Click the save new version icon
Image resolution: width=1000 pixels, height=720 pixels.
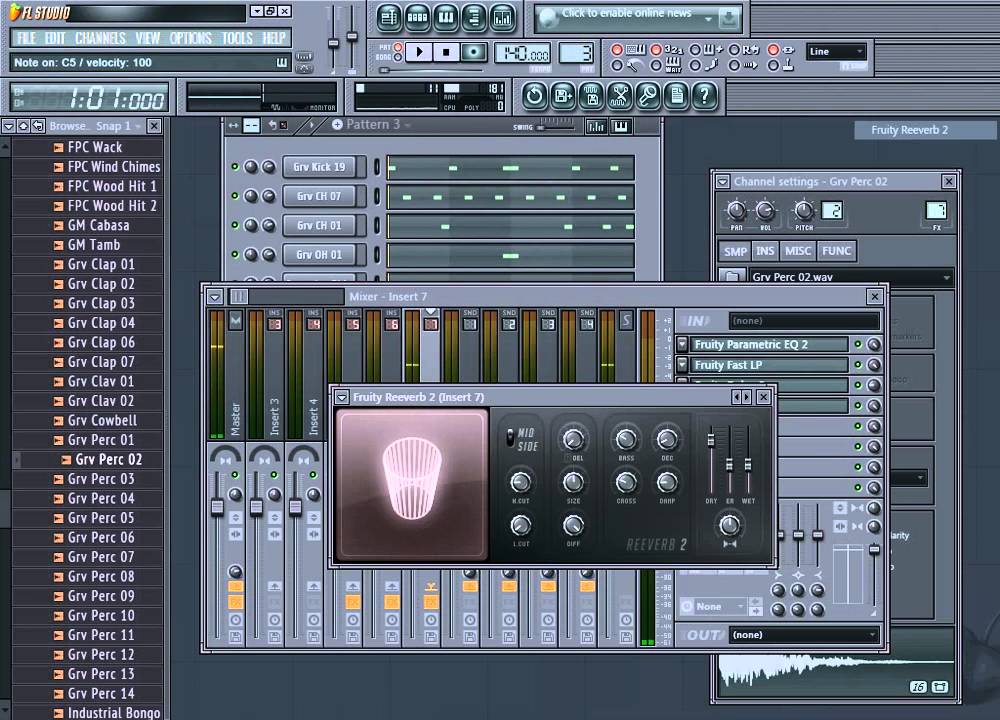coord(563,96)
